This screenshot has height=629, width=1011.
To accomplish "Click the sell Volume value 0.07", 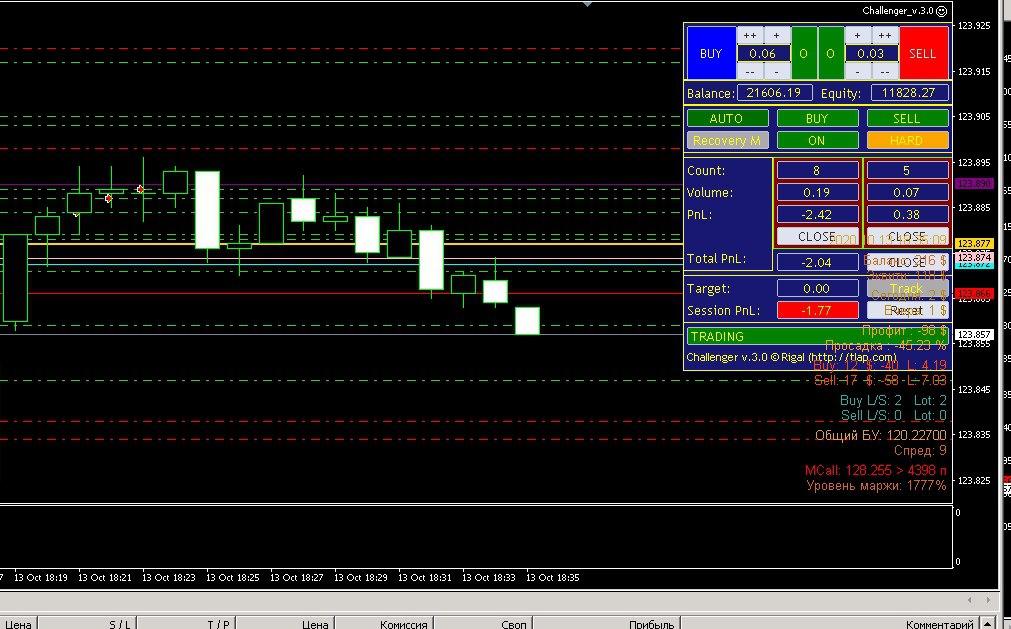I will pyautogui.click(x=907, y=193).
